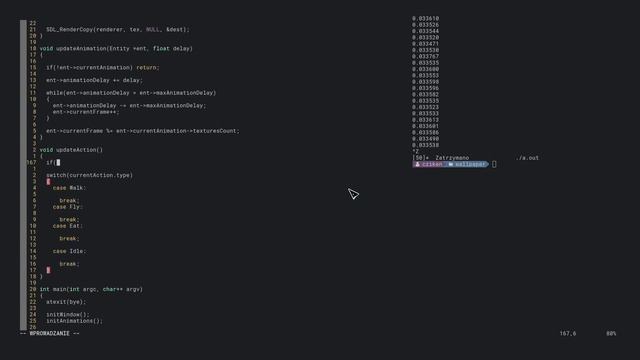
Task: Click the directory name segment of the shell prompt
Action: (x=470, y=164)
